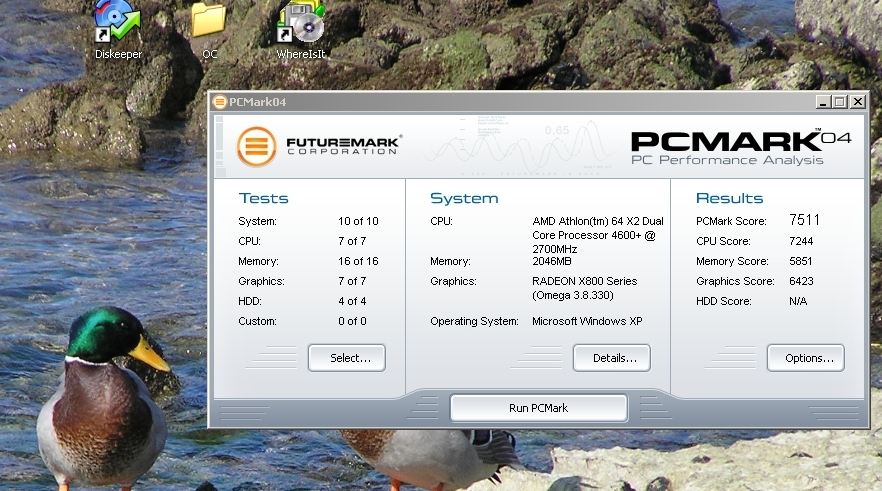Minimize the PCMark04 window
The image size is (882, 491).
click(x=824, y=102)
